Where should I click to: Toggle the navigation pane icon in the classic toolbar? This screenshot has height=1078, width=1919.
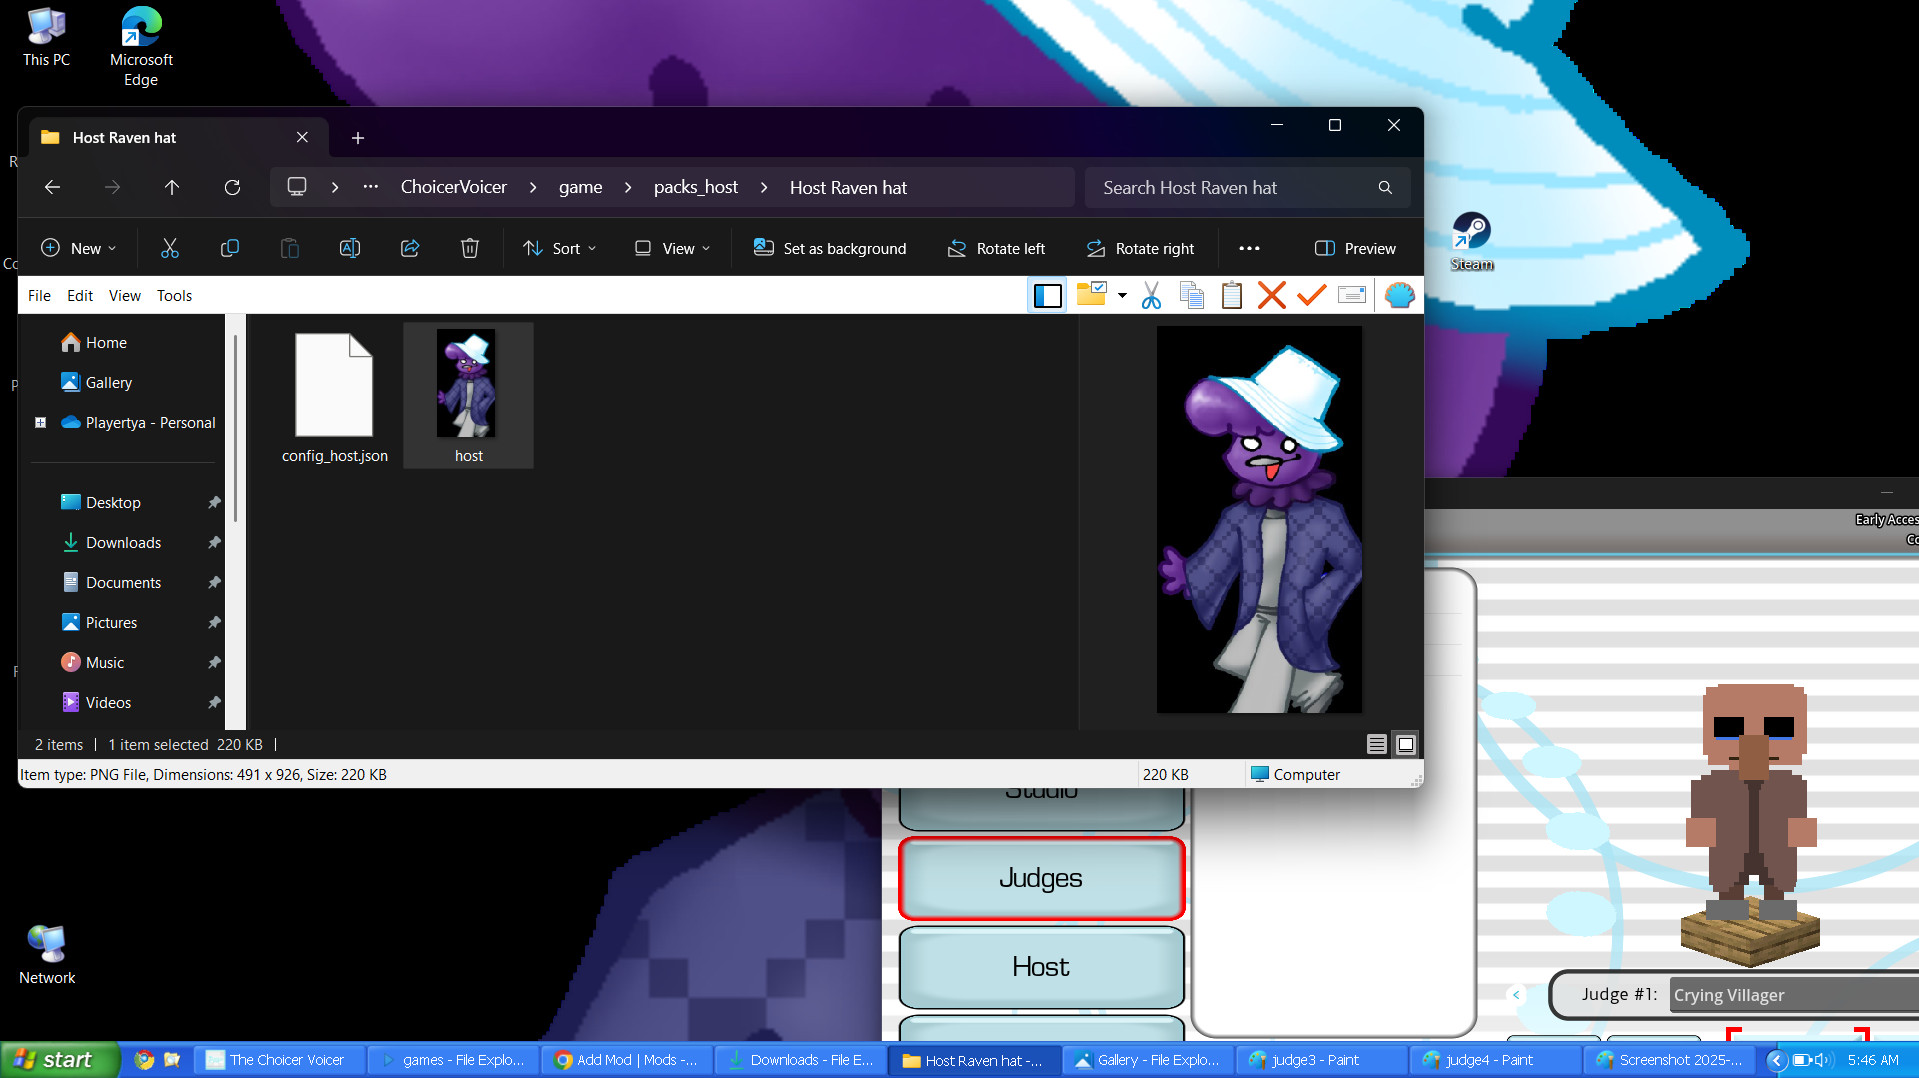point(1047,295)
